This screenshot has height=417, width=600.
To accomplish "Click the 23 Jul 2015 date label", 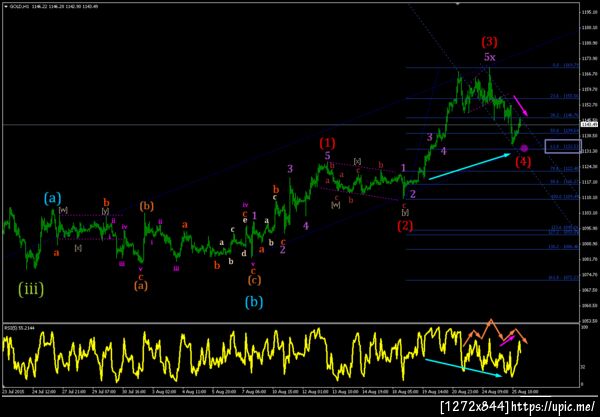I will tap(11, 392).
